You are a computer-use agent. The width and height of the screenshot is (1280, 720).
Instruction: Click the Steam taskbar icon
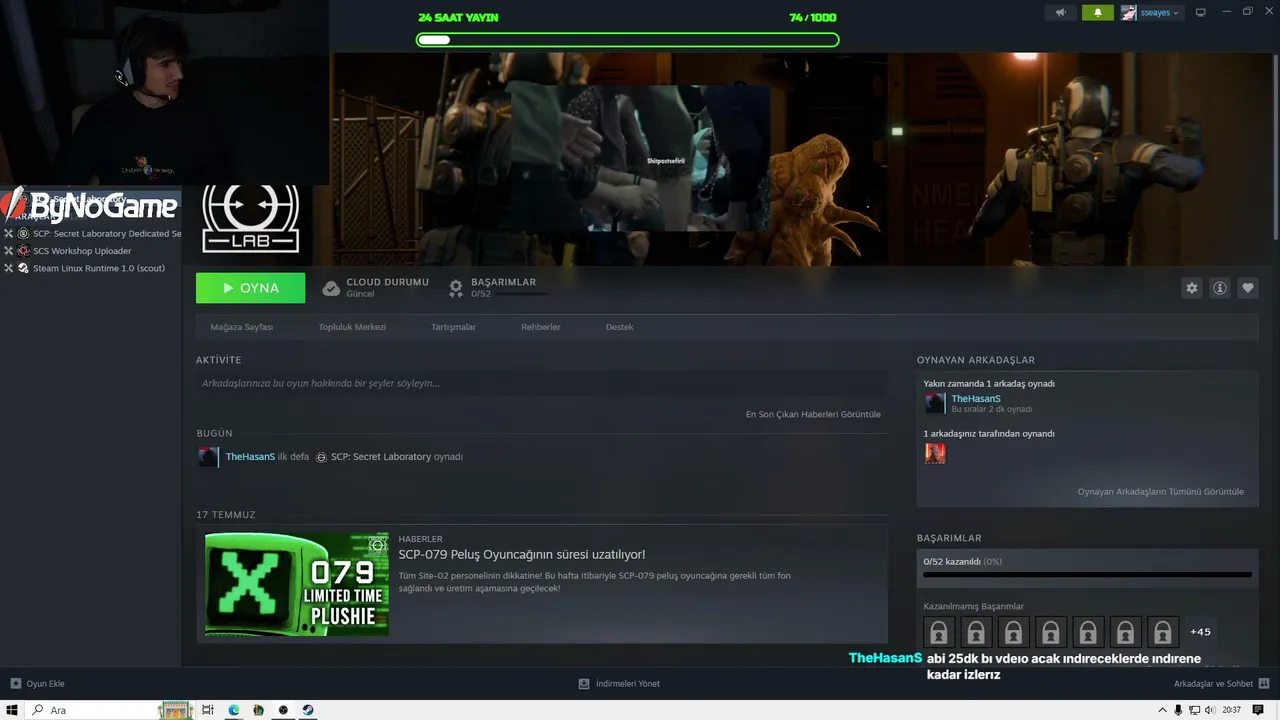click(x=308, y=710)
